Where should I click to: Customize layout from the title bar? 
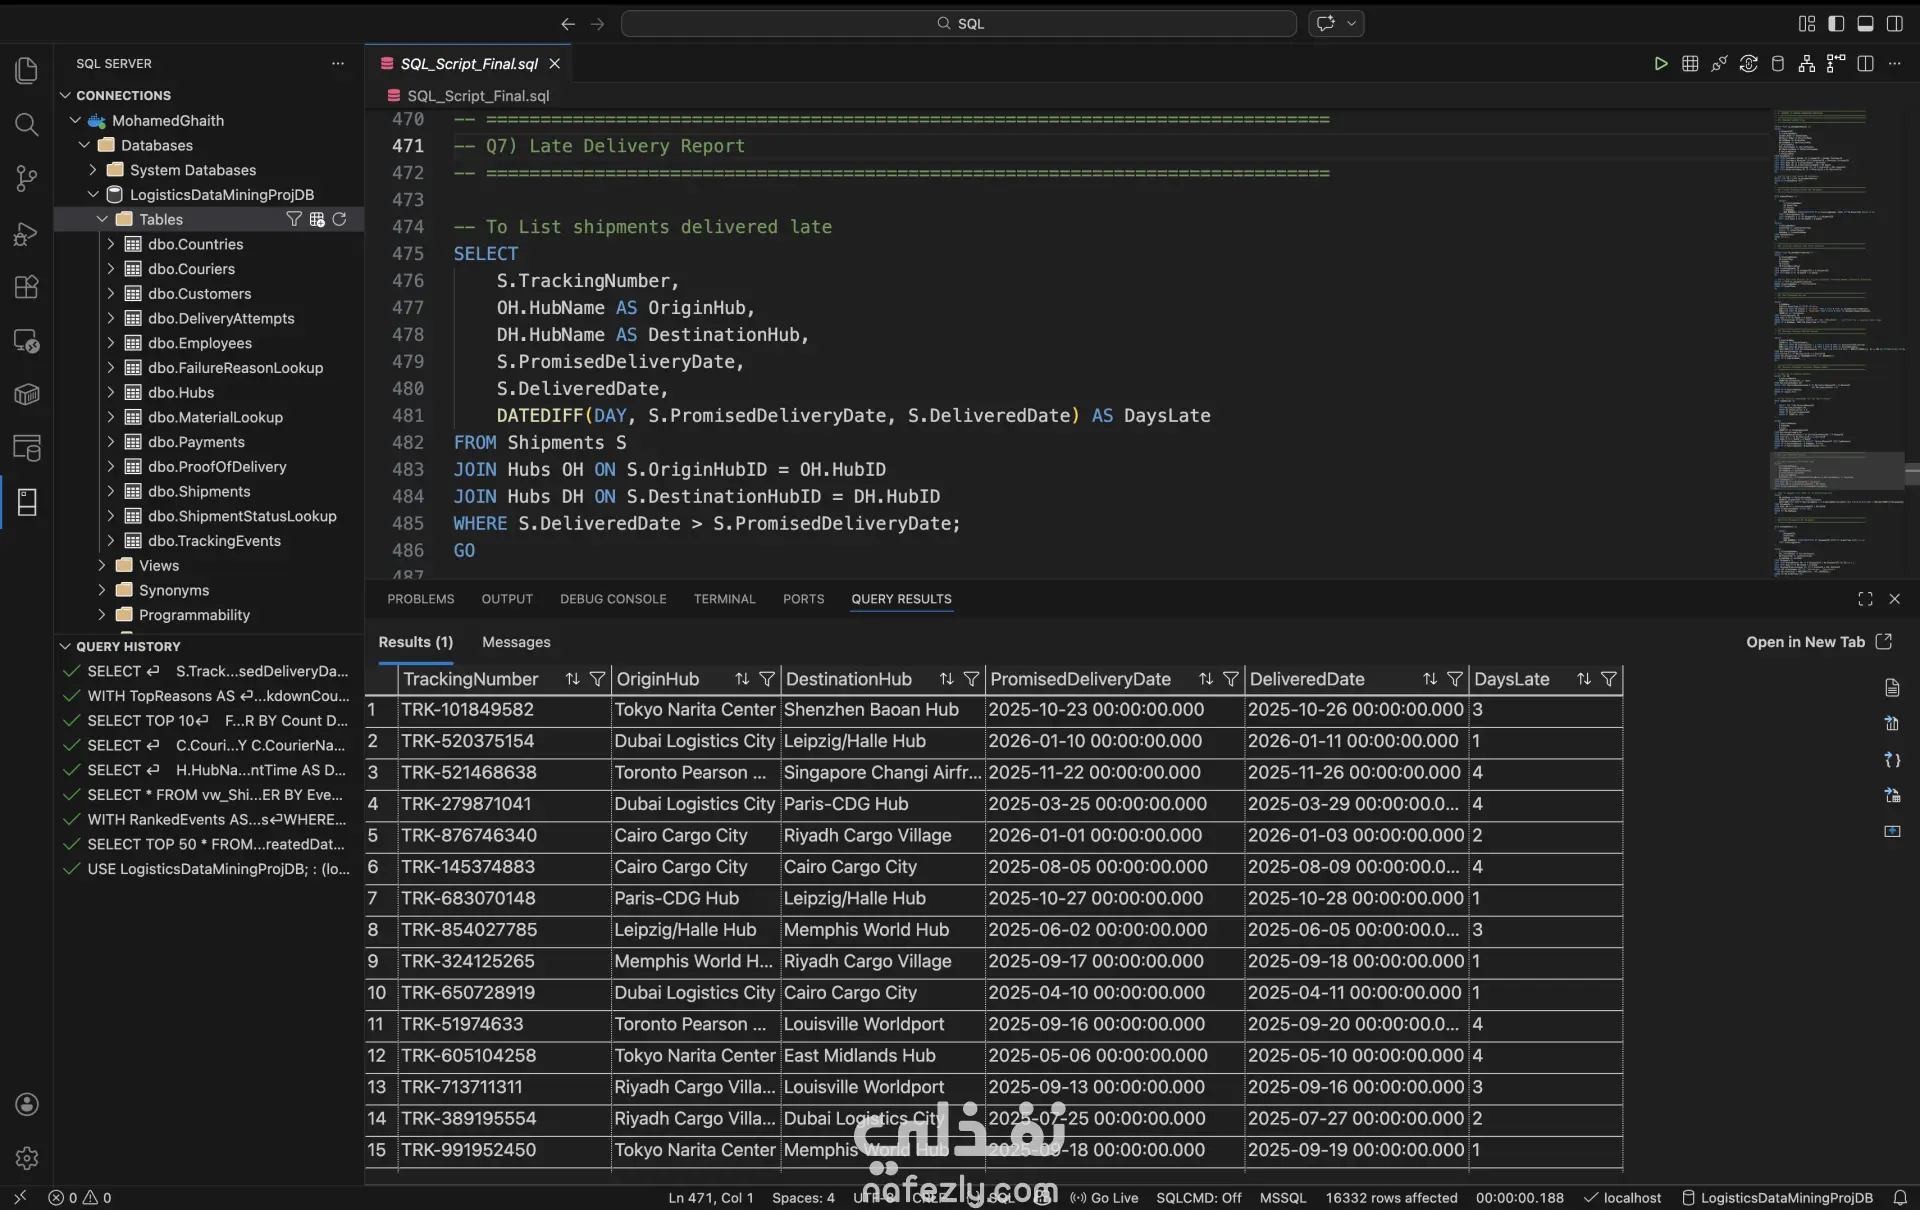point(1806,23)
